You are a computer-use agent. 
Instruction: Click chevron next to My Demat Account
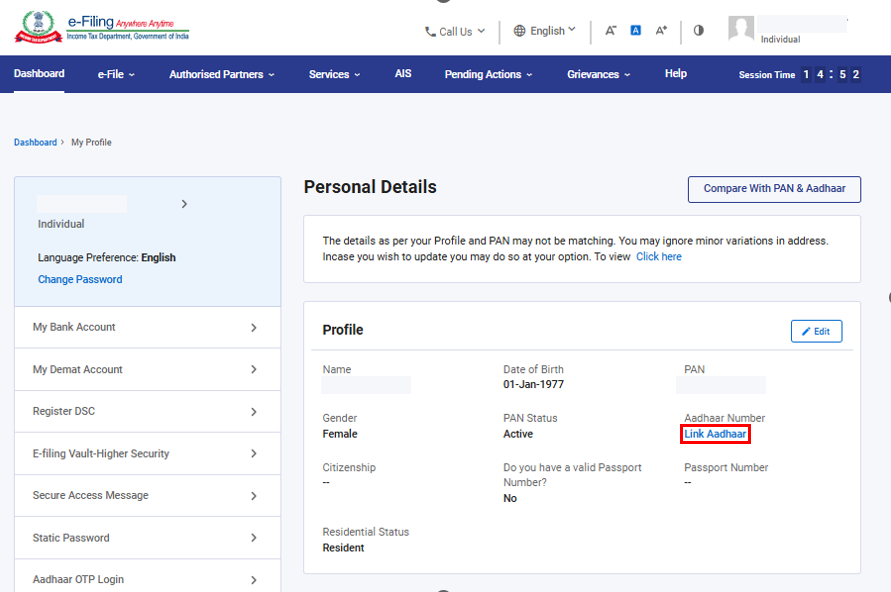click(253, 370)
